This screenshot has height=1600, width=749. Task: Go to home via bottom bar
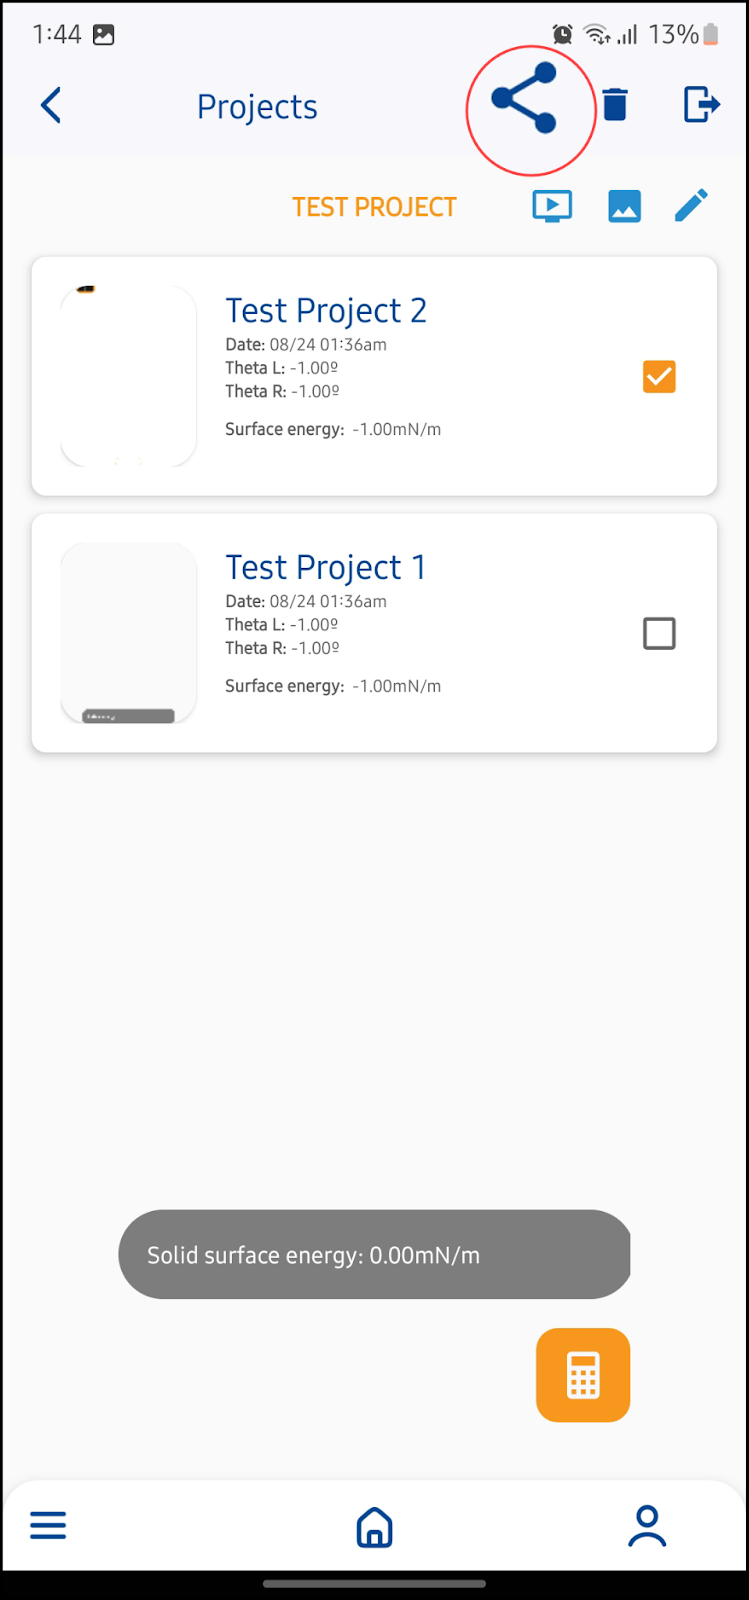pyautogui.click(x=374, y=1527)
